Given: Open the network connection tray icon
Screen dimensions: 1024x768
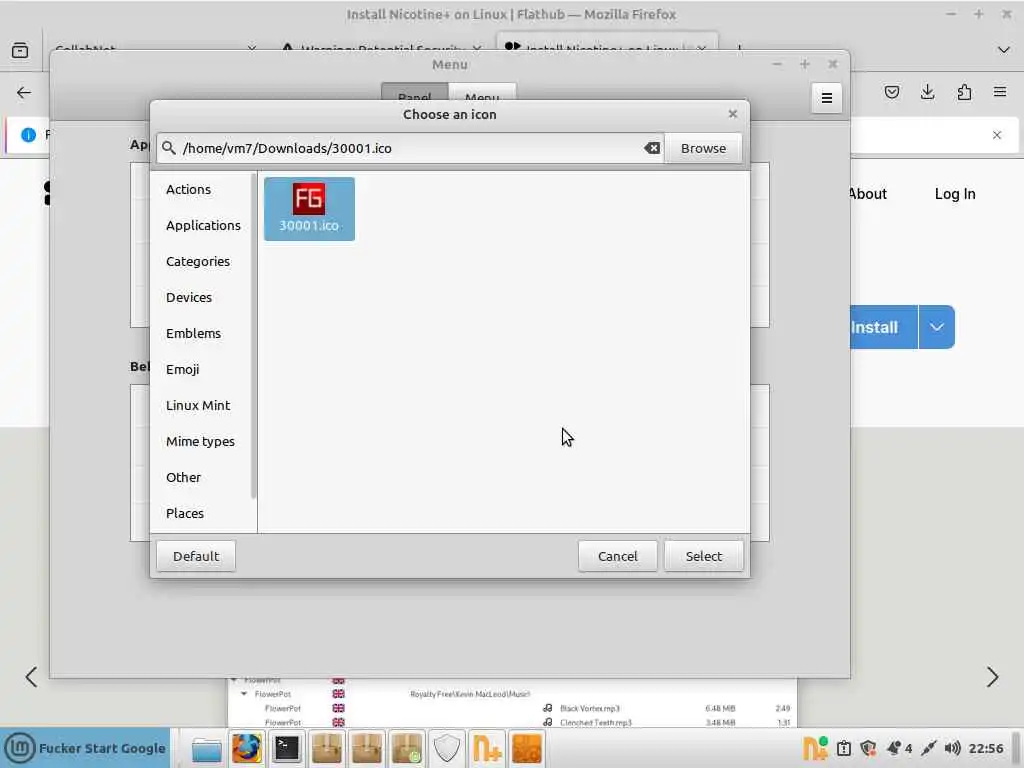Looking at the screenshot, I should pyautogui.click(x=929, y=748).
